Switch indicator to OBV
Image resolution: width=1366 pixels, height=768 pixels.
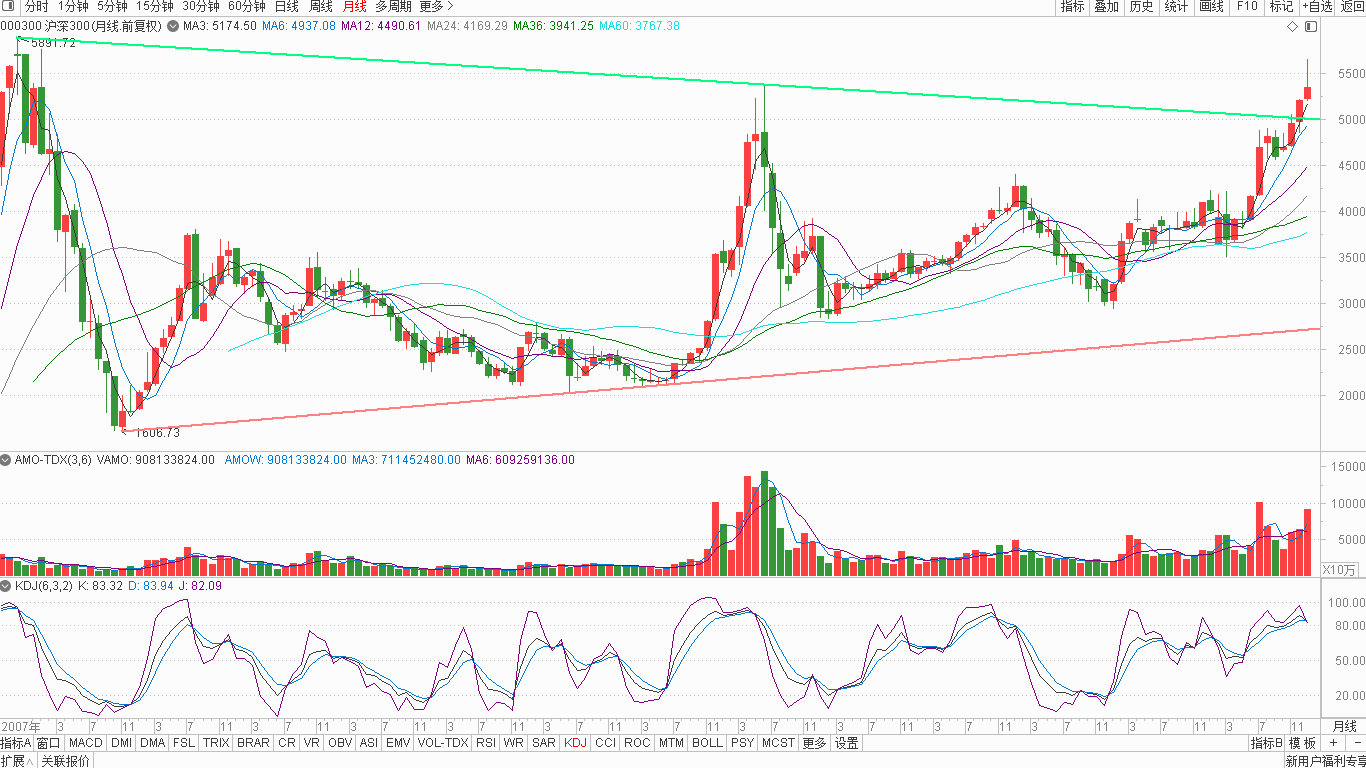coord(340,743)
